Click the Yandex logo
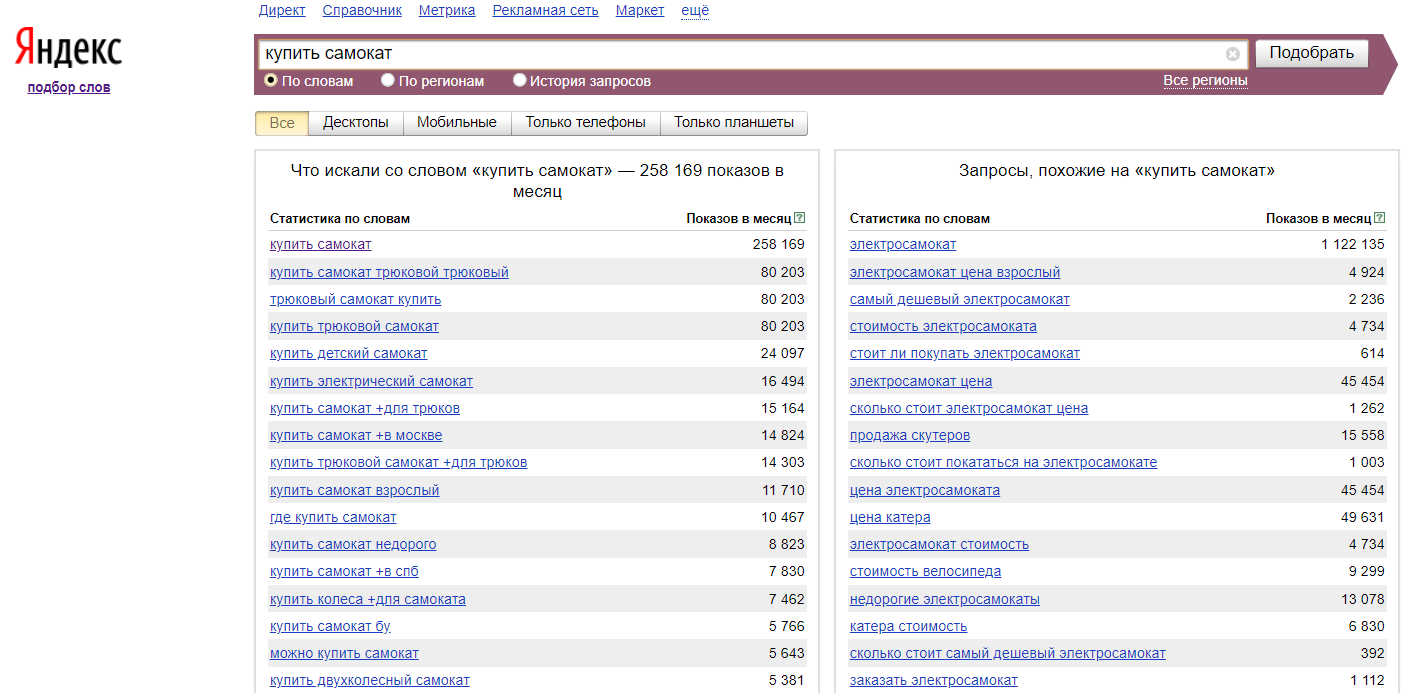Viewport: 1425px width, 693px height. pyautogui.click(x=68, y=49)
